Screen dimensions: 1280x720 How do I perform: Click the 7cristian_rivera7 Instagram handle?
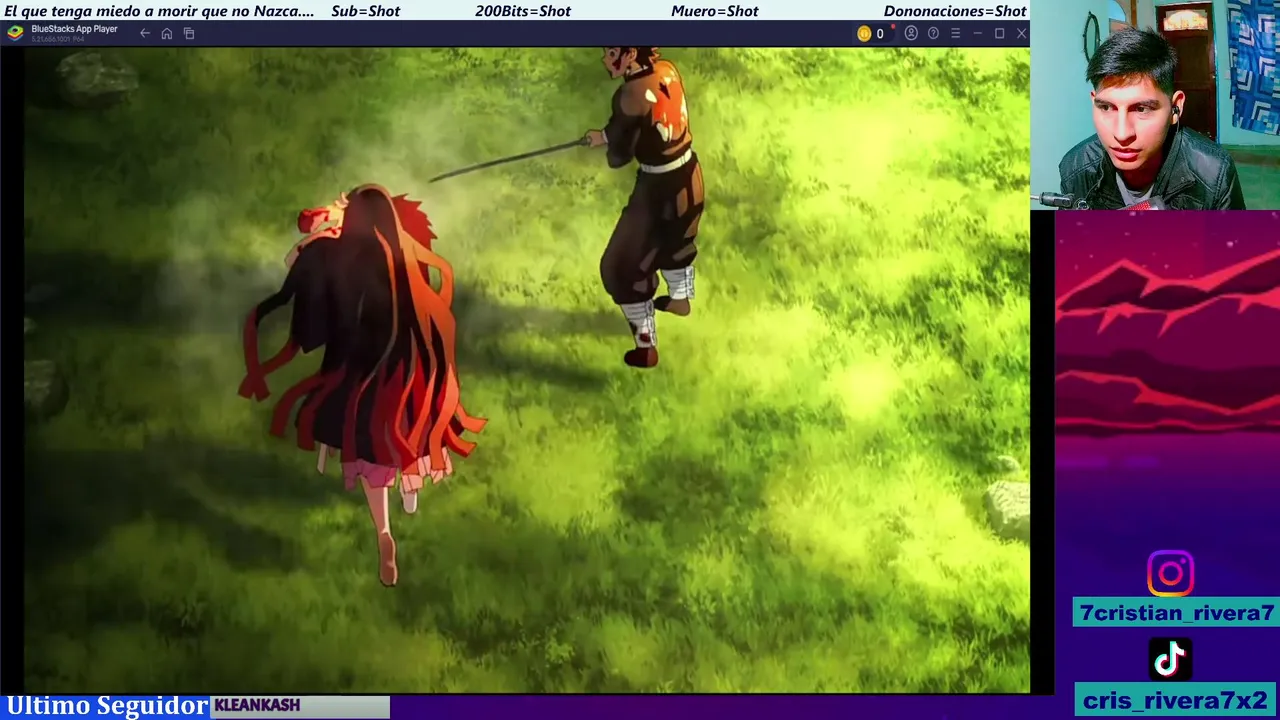(1176, 613)
